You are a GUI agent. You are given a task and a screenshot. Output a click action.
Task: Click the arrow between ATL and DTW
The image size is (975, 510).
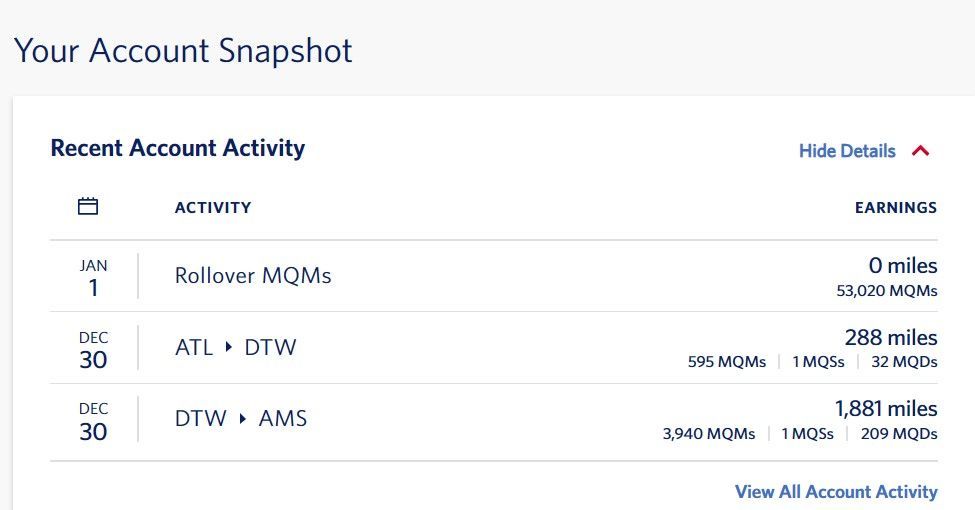click(229, 347)
